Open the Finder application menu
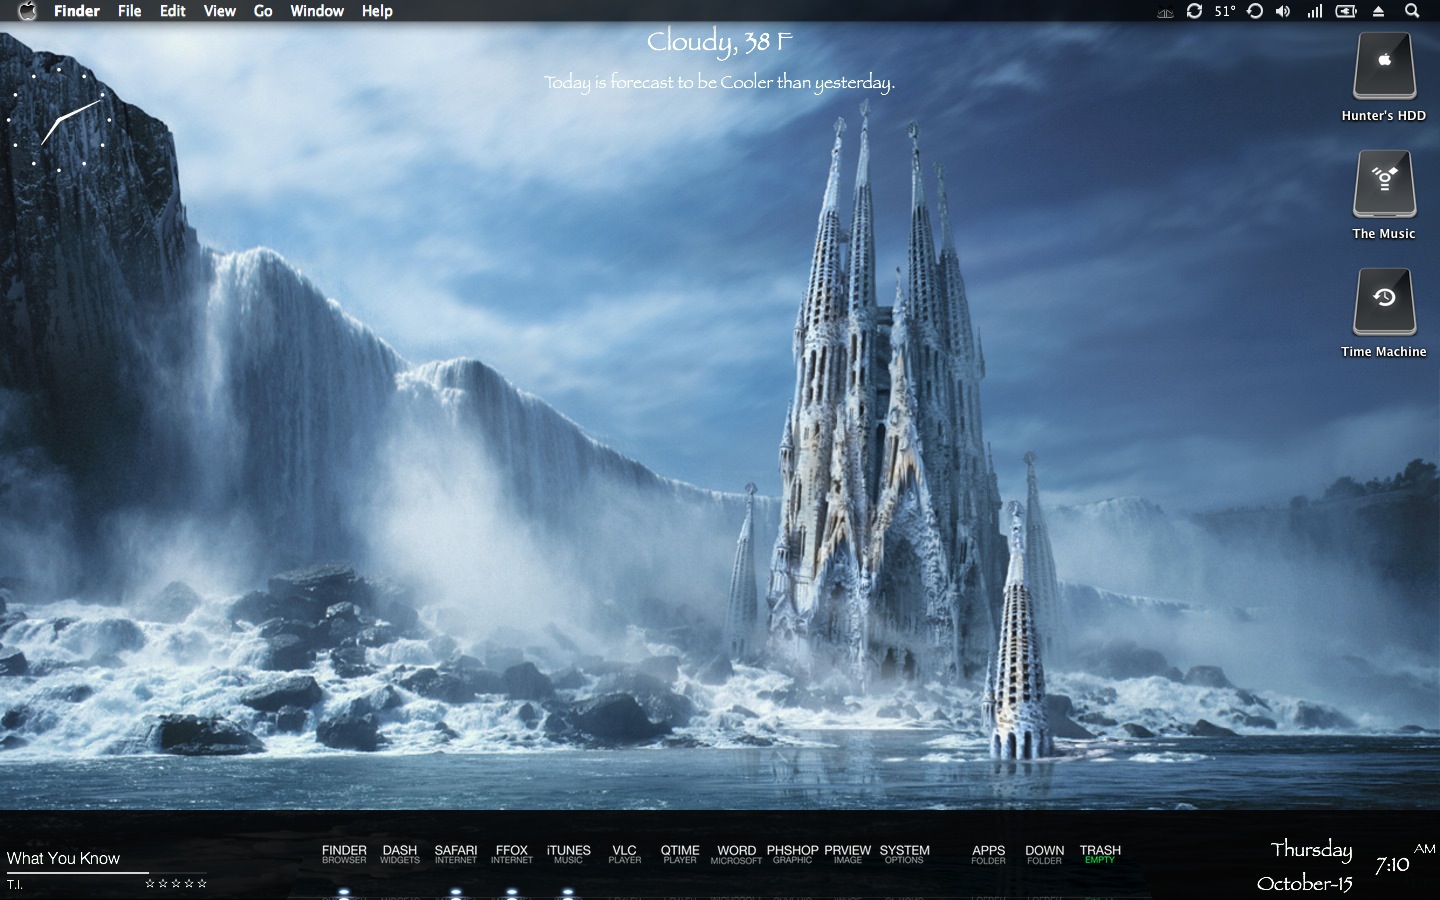 (x=77, y=11)
